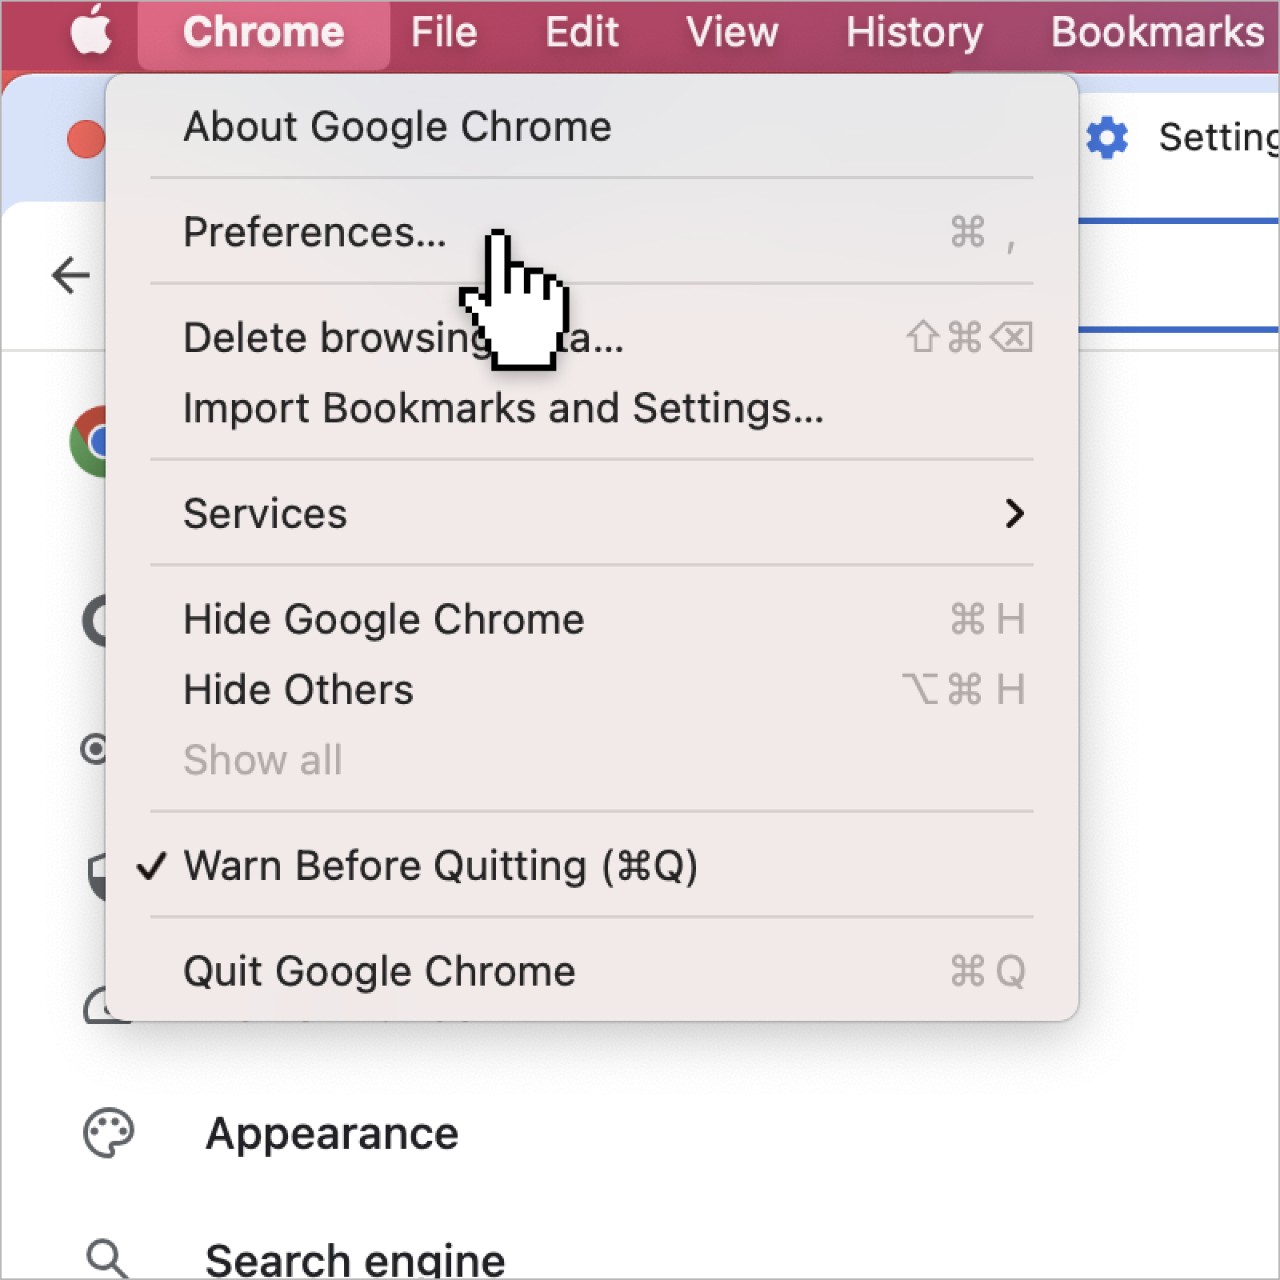Image resolution: width=1280 pixels, height=1280 pixels.
Task: Open the Apple menu icon
Action: click(91, 30)
